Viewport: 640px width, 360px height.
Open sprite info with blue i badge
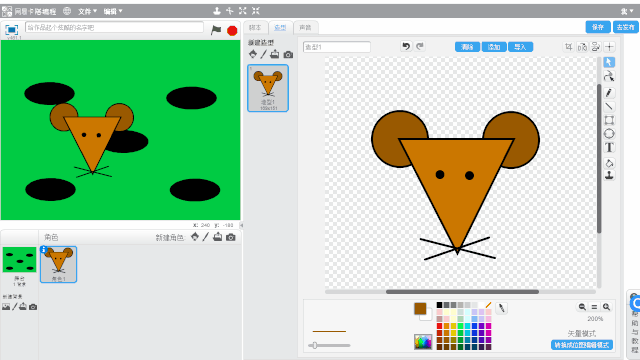pos(43,249)
